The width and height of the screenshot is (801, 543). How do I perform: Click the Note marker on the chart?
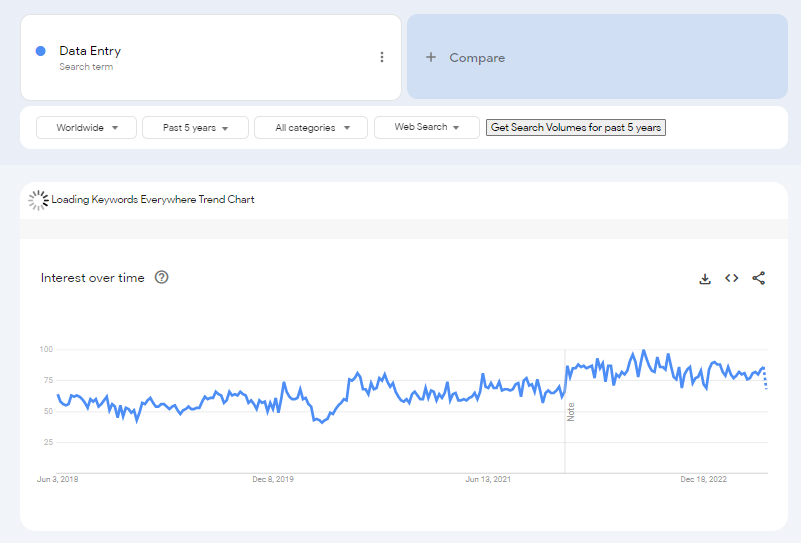pos(571,411)
